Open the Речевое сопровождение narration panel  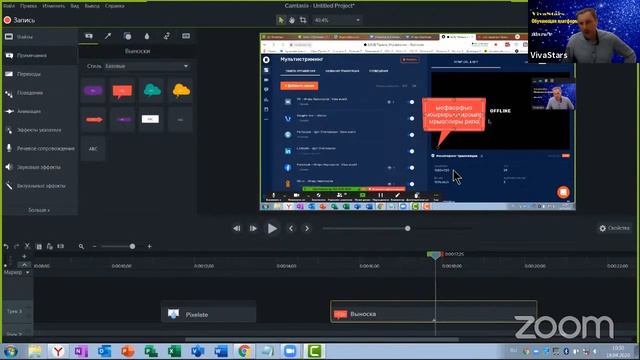(40, 148)
